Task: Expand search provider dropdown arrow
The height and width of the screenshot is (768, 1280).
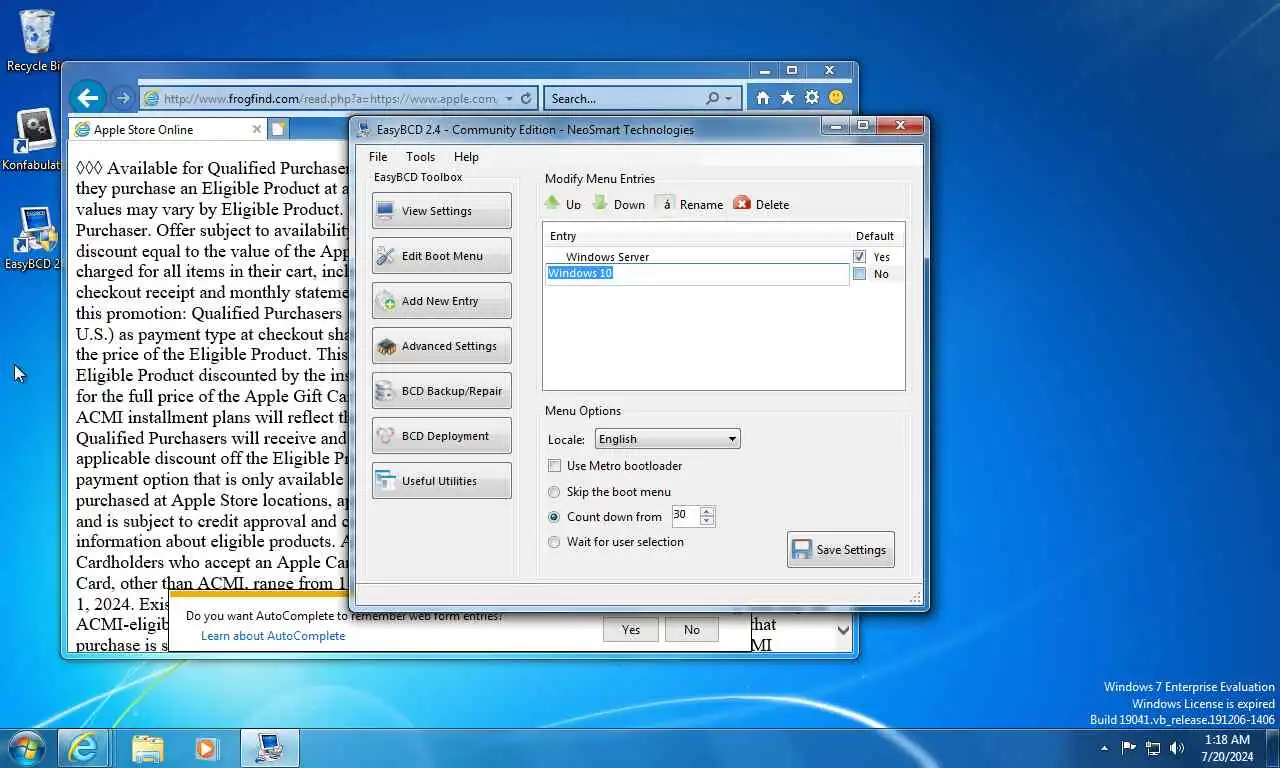Action: pos(728,98)
